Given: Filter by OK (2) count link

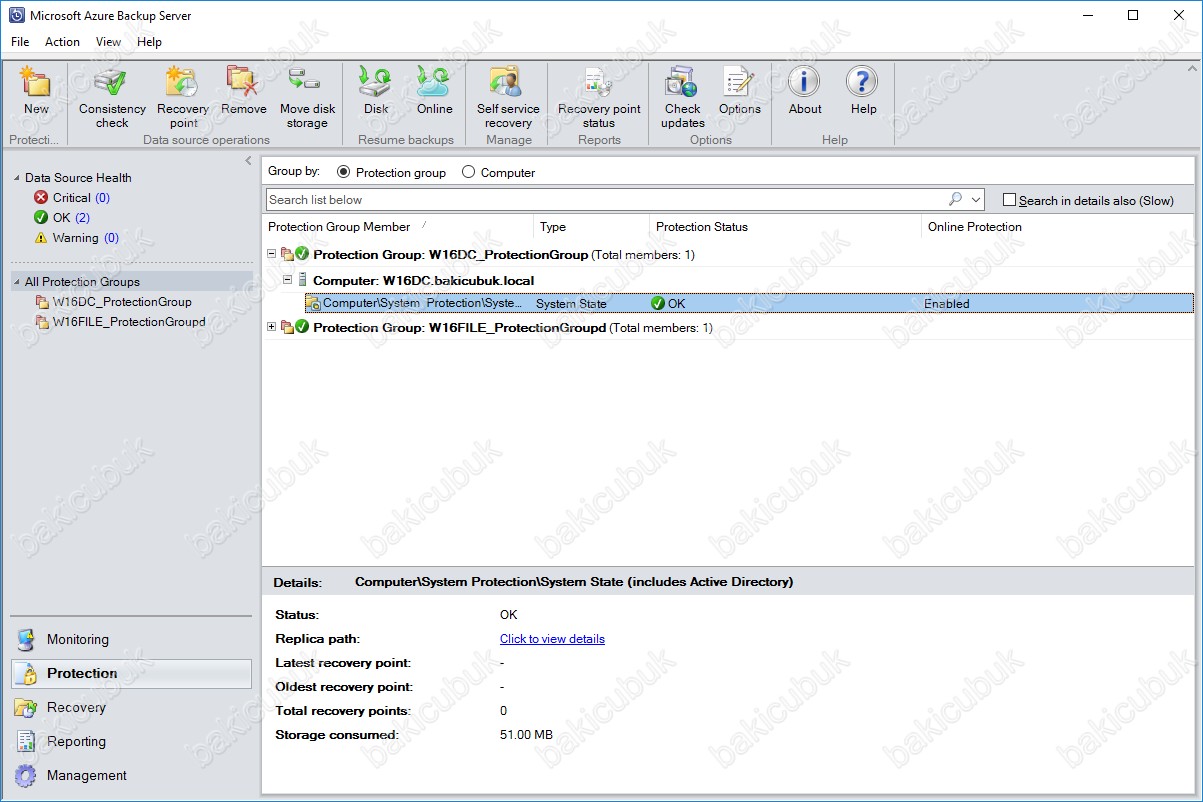Looking at the screenshot, I should click(82, 218).
